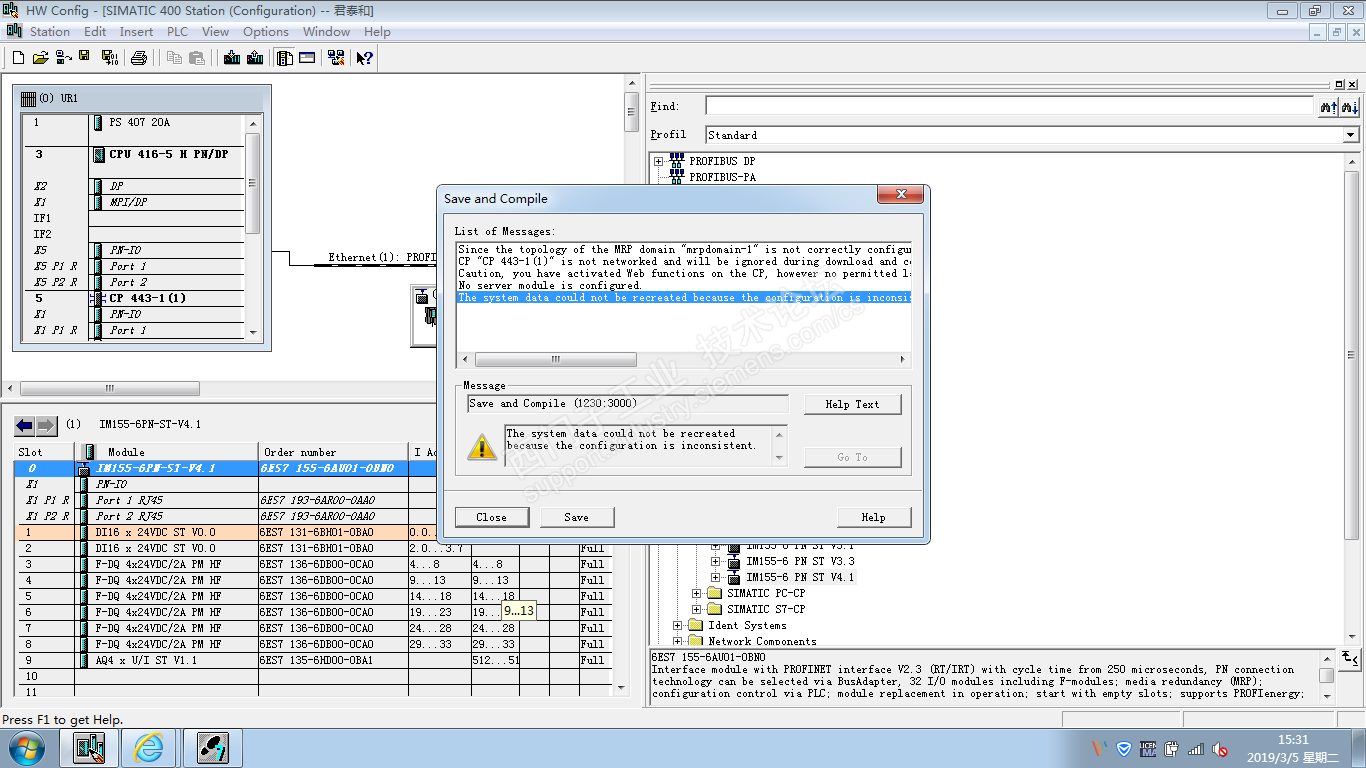Click the Configure Network toolbar icon

pyautogui.click(x=337, y=58)
